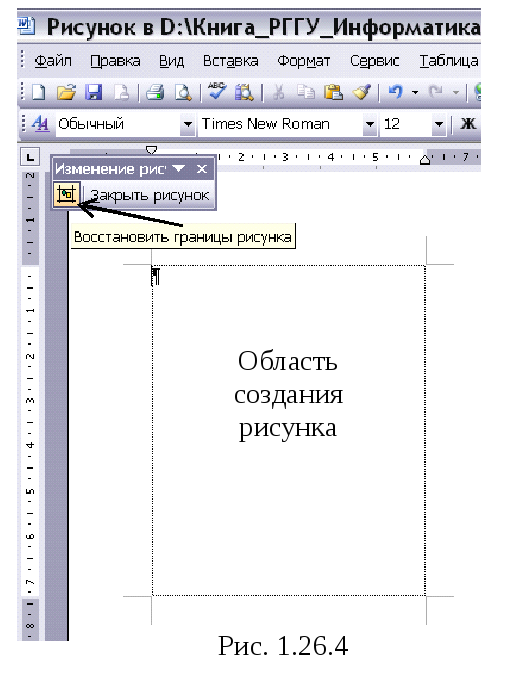Click menu bar drag handle by Файл
The width and height of the screenshot is (516, 676).
pyautogui.click(x=23, y=59)
